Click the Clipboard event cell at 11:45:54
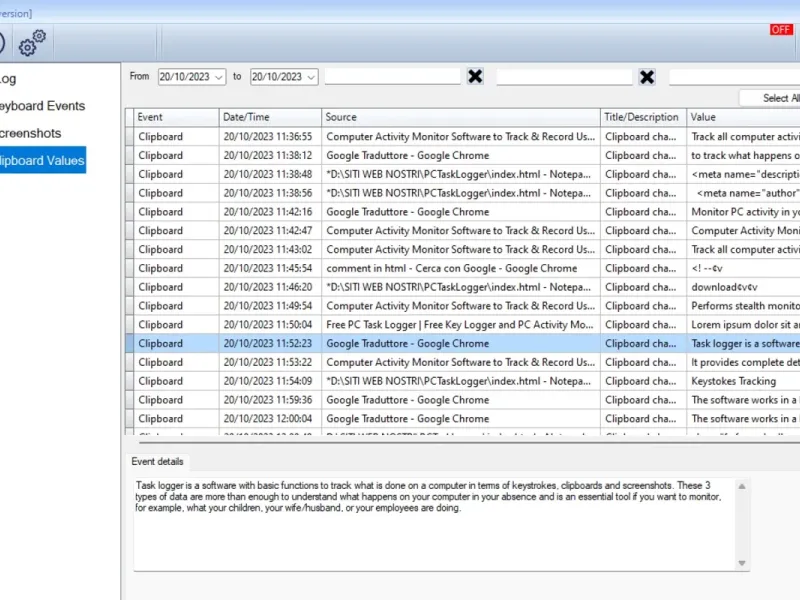Image resolution: width=800 pixels, height=600 pixels. (x=177, y=268)
